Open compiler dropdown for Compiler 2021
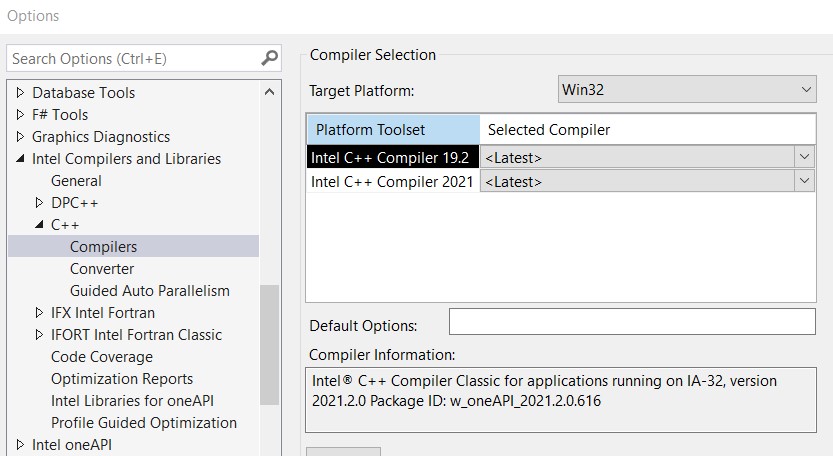The image size is (833, 456). coord(804,181)
